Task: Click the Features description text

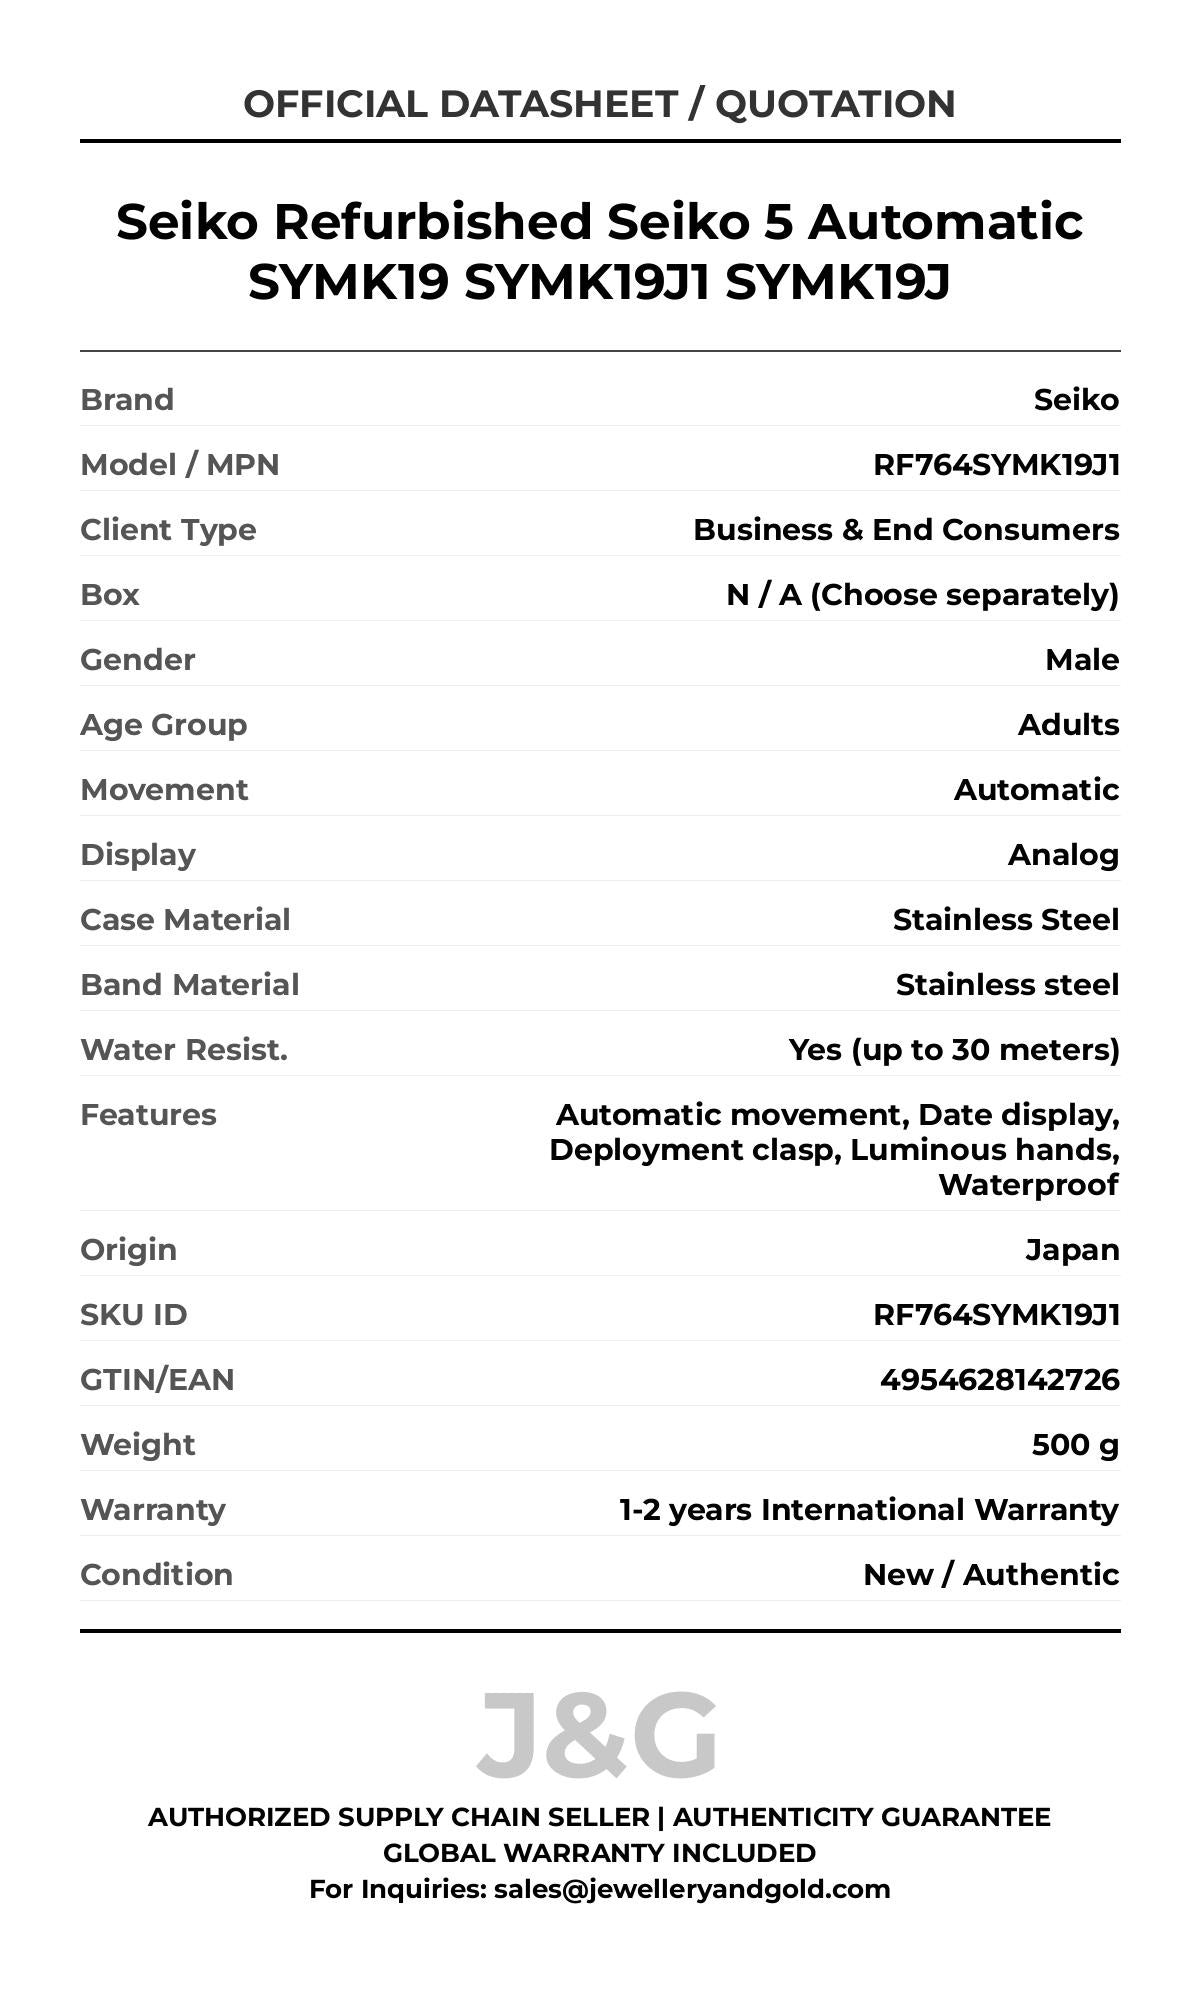Action: pyautogui.click(x=835, y=1150)
